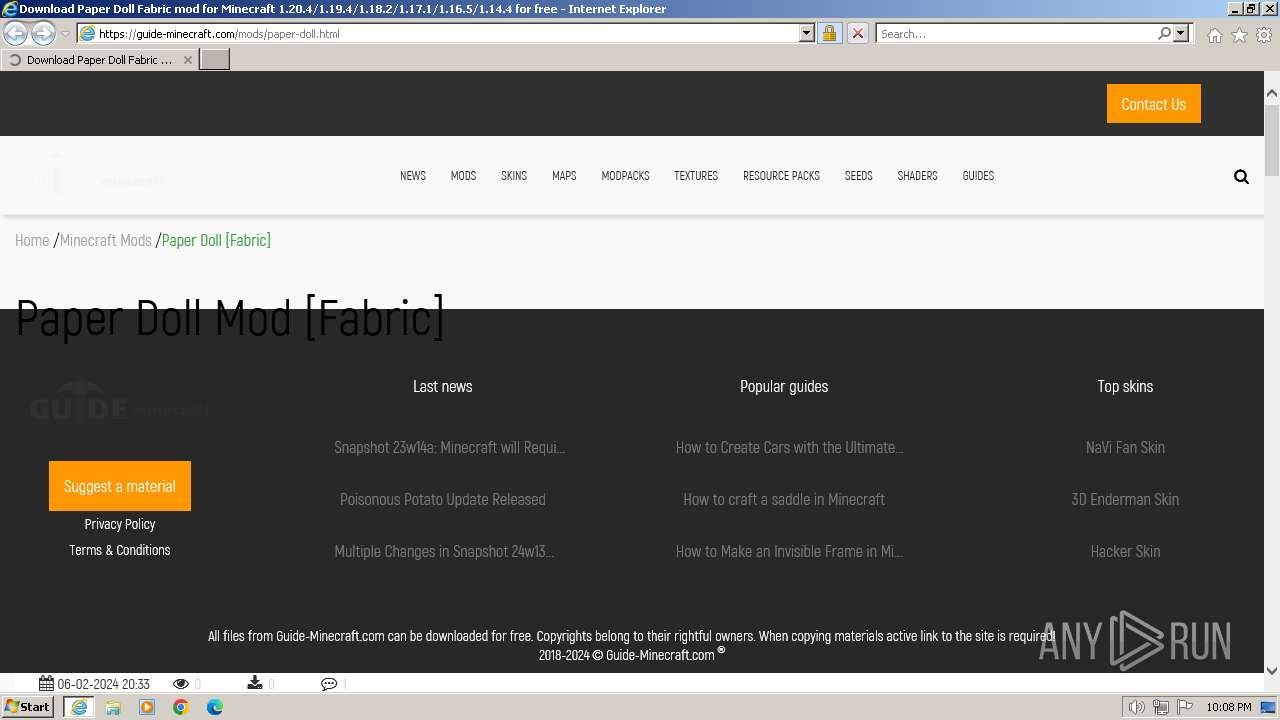Viewport: 1280px width, 720px height.
Task: Open the Terms & Conditions link
Action: (x=120, y=550)
